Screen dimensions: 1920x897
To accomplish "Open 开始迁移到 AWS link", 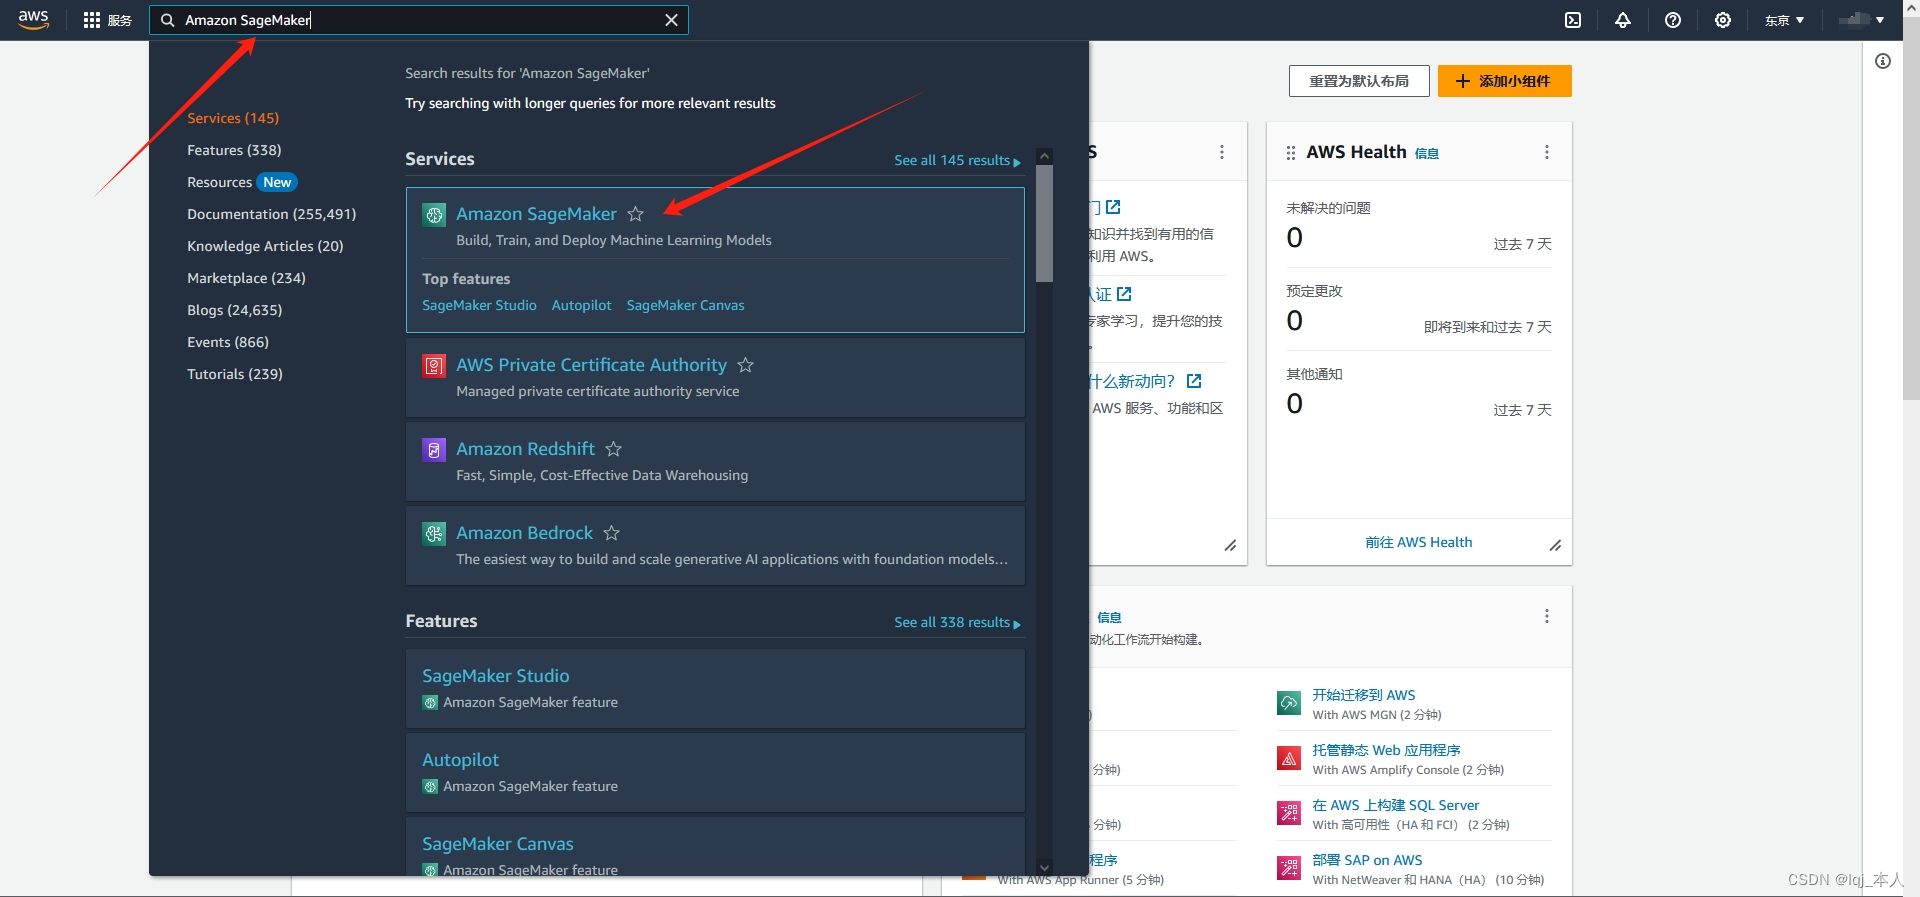I will [1364, 695].
